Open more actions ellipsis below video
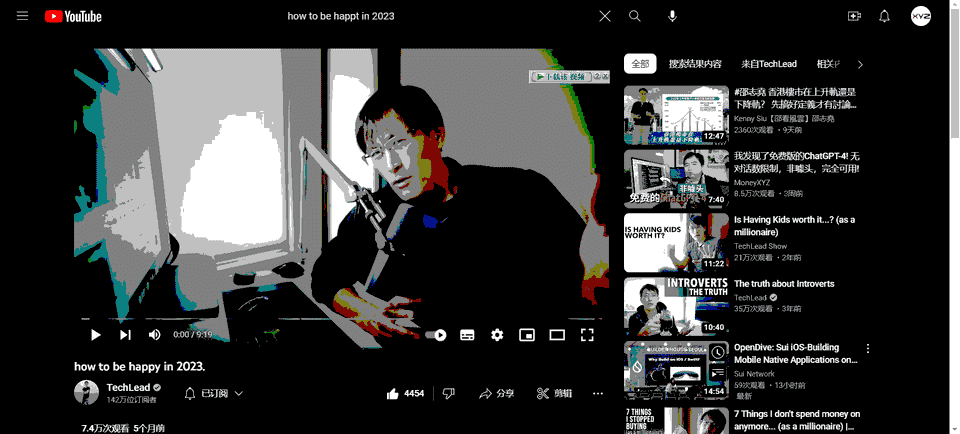The image size is (960, 434). tap(598, 394)
